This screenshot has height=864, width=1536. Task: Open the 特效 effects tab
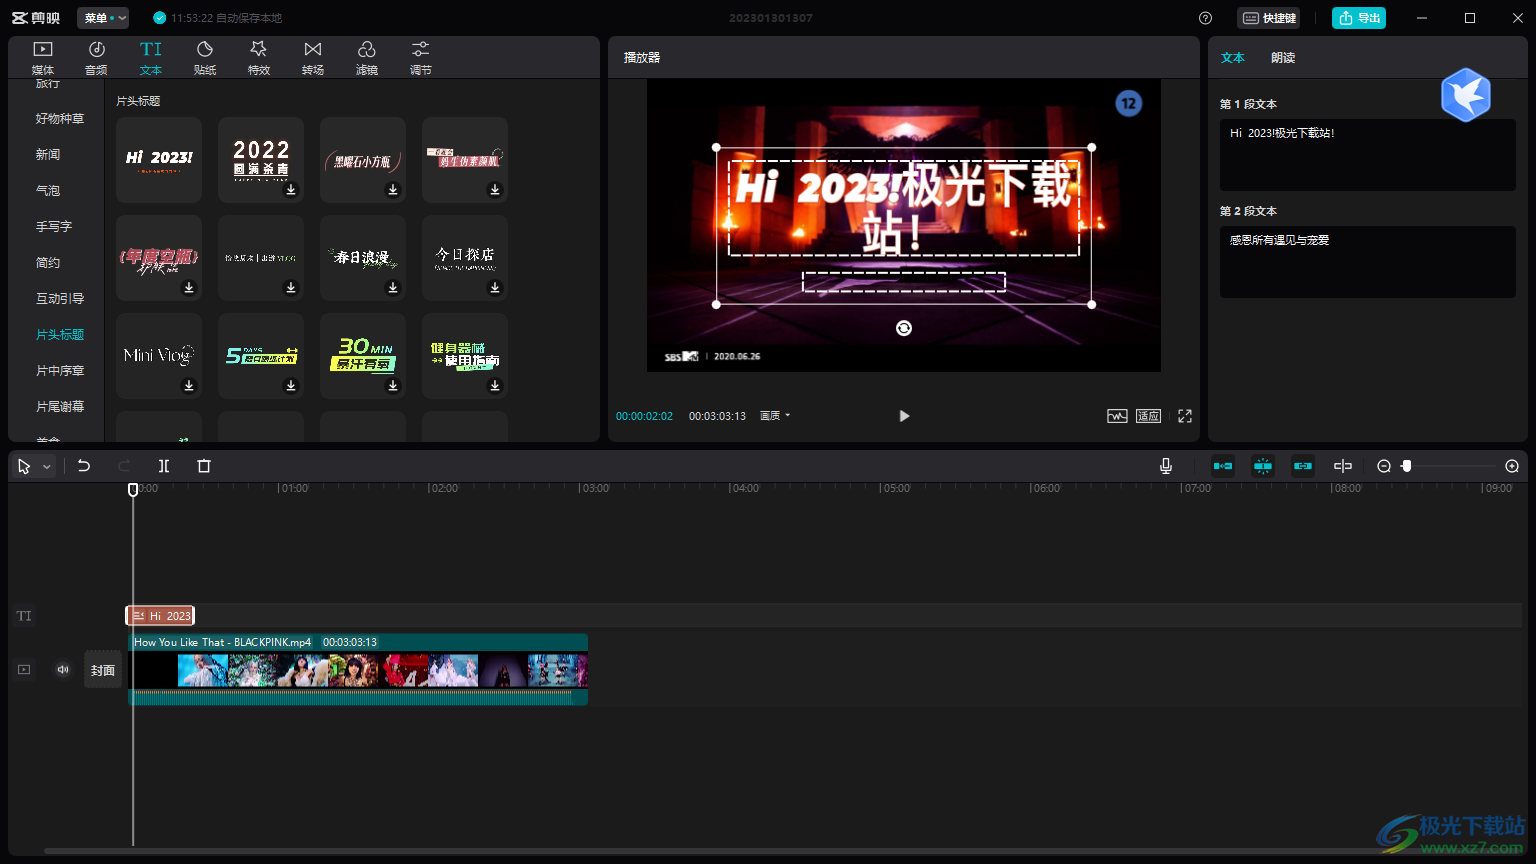[x=259, y=58]
